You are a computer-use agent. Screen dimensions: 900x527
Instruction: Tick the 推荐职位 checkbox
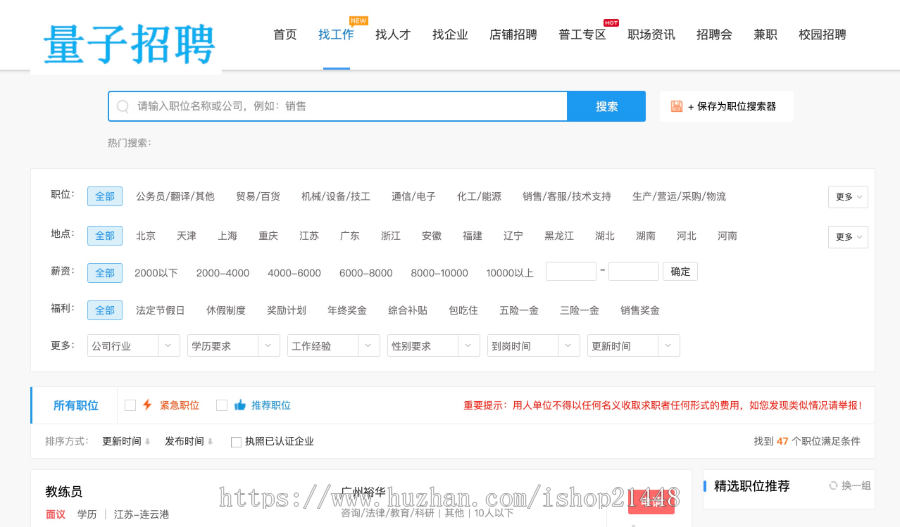pos(222,405)
